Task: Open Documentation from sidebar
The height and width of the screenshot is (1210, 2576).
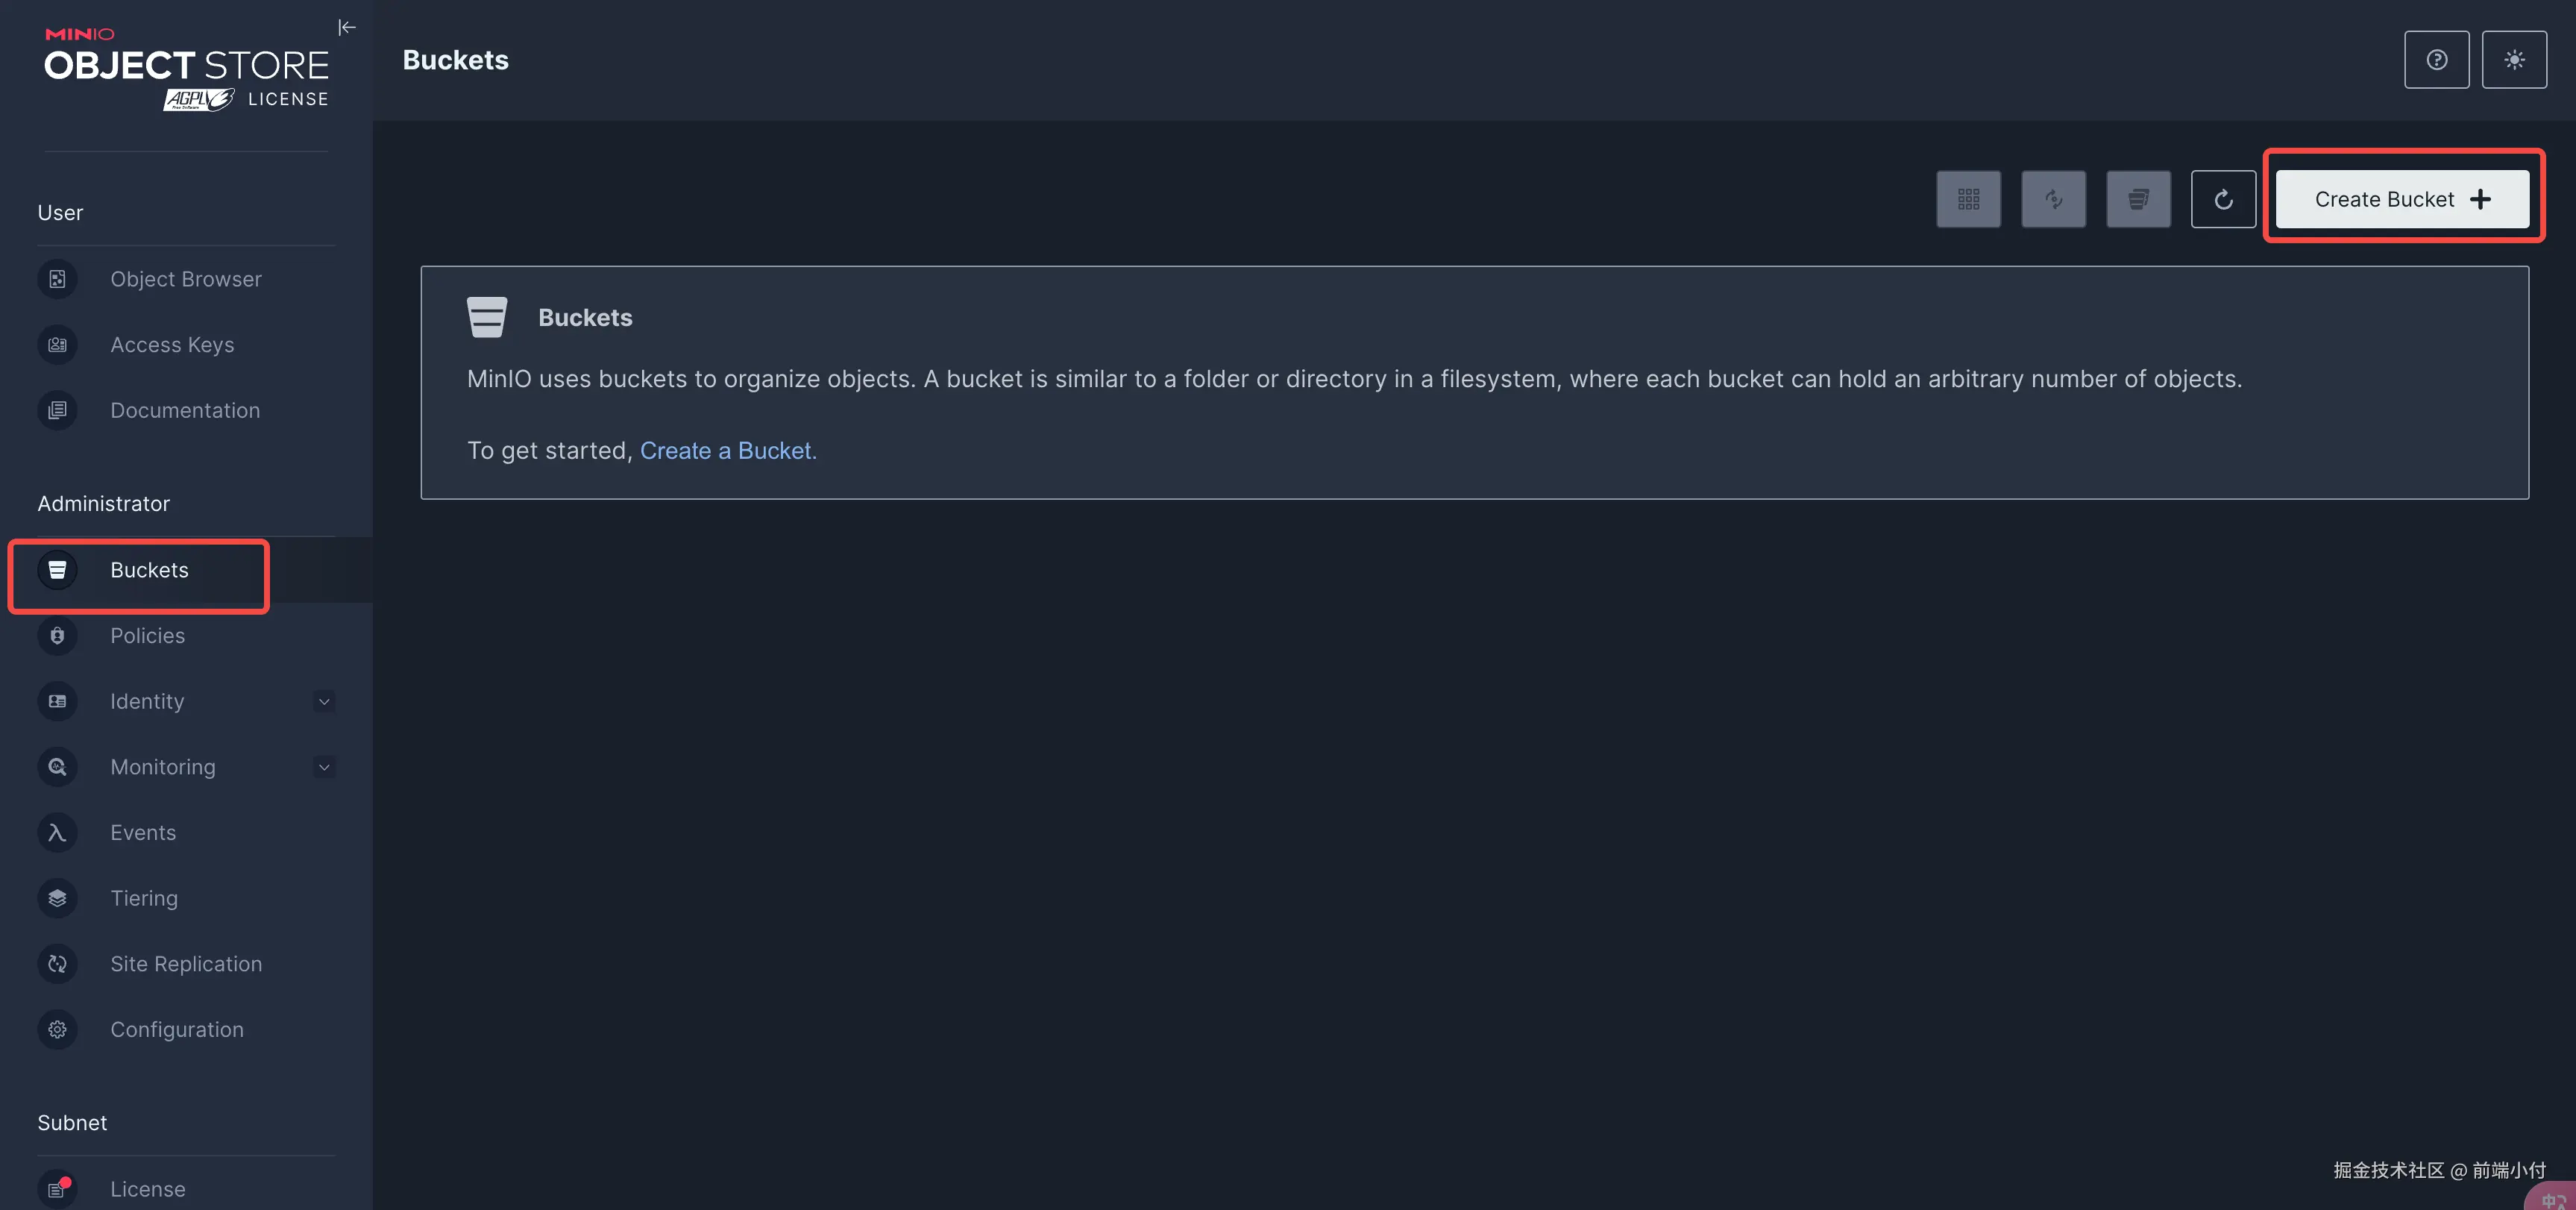Action: pyautogui.click(x=185, y=411)
